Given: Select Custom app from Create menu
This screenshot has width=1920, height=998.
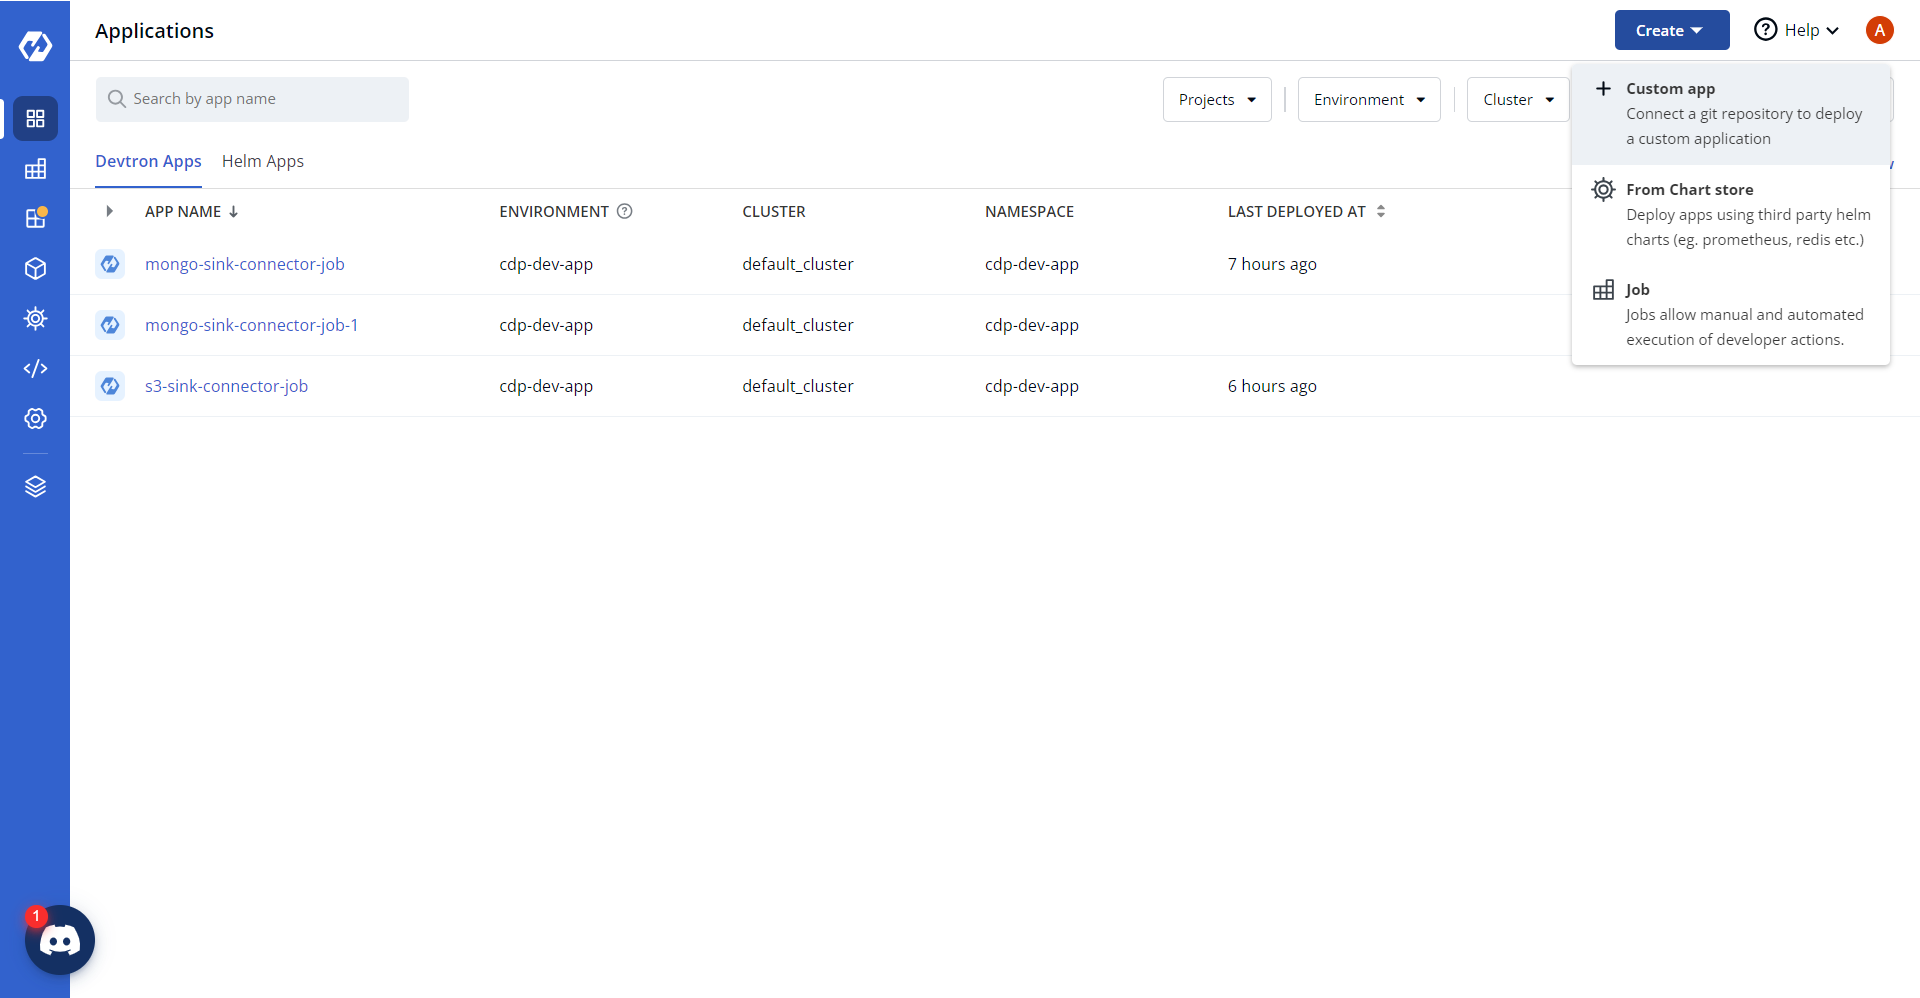Looking at the screenshot, I should click(1731, 114).
